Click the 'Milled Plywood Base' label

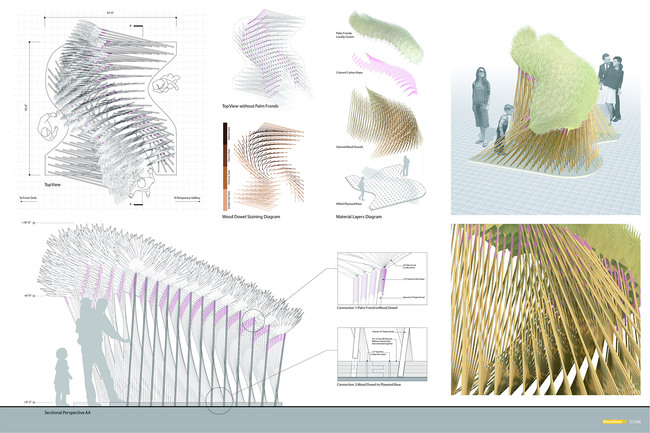(349, 204)
